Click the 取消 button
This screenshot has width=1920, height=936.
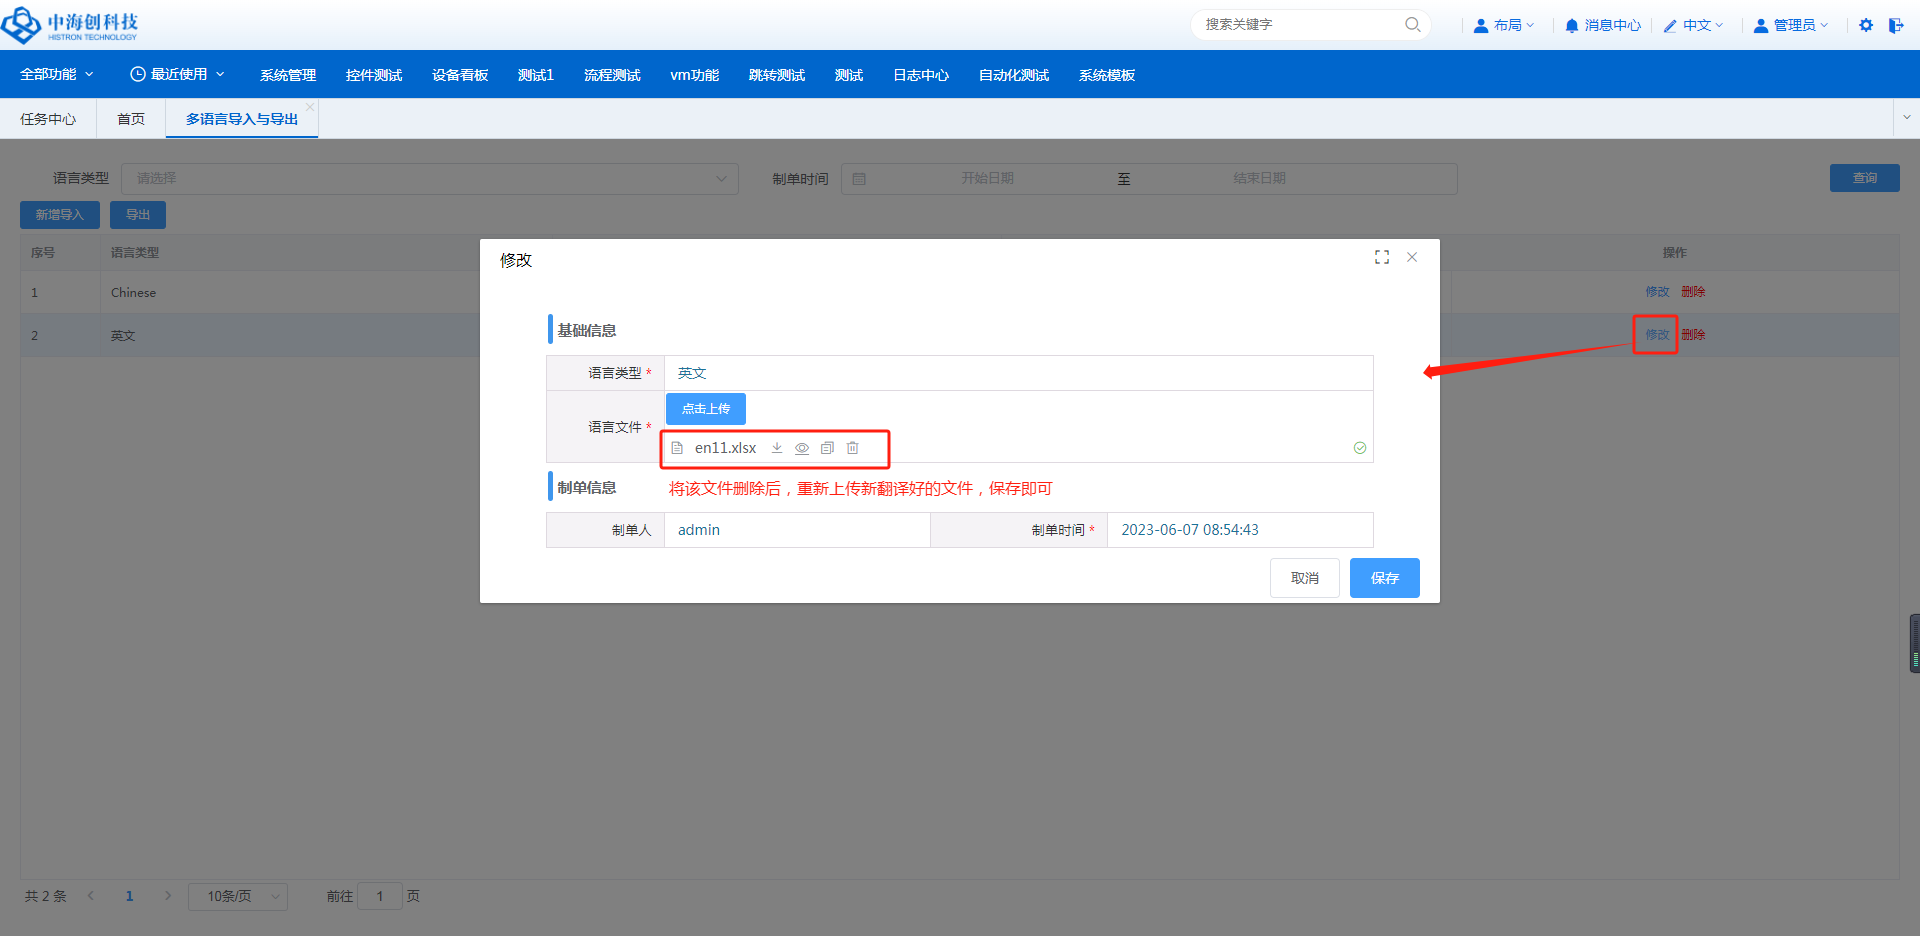click(1304, 578)
